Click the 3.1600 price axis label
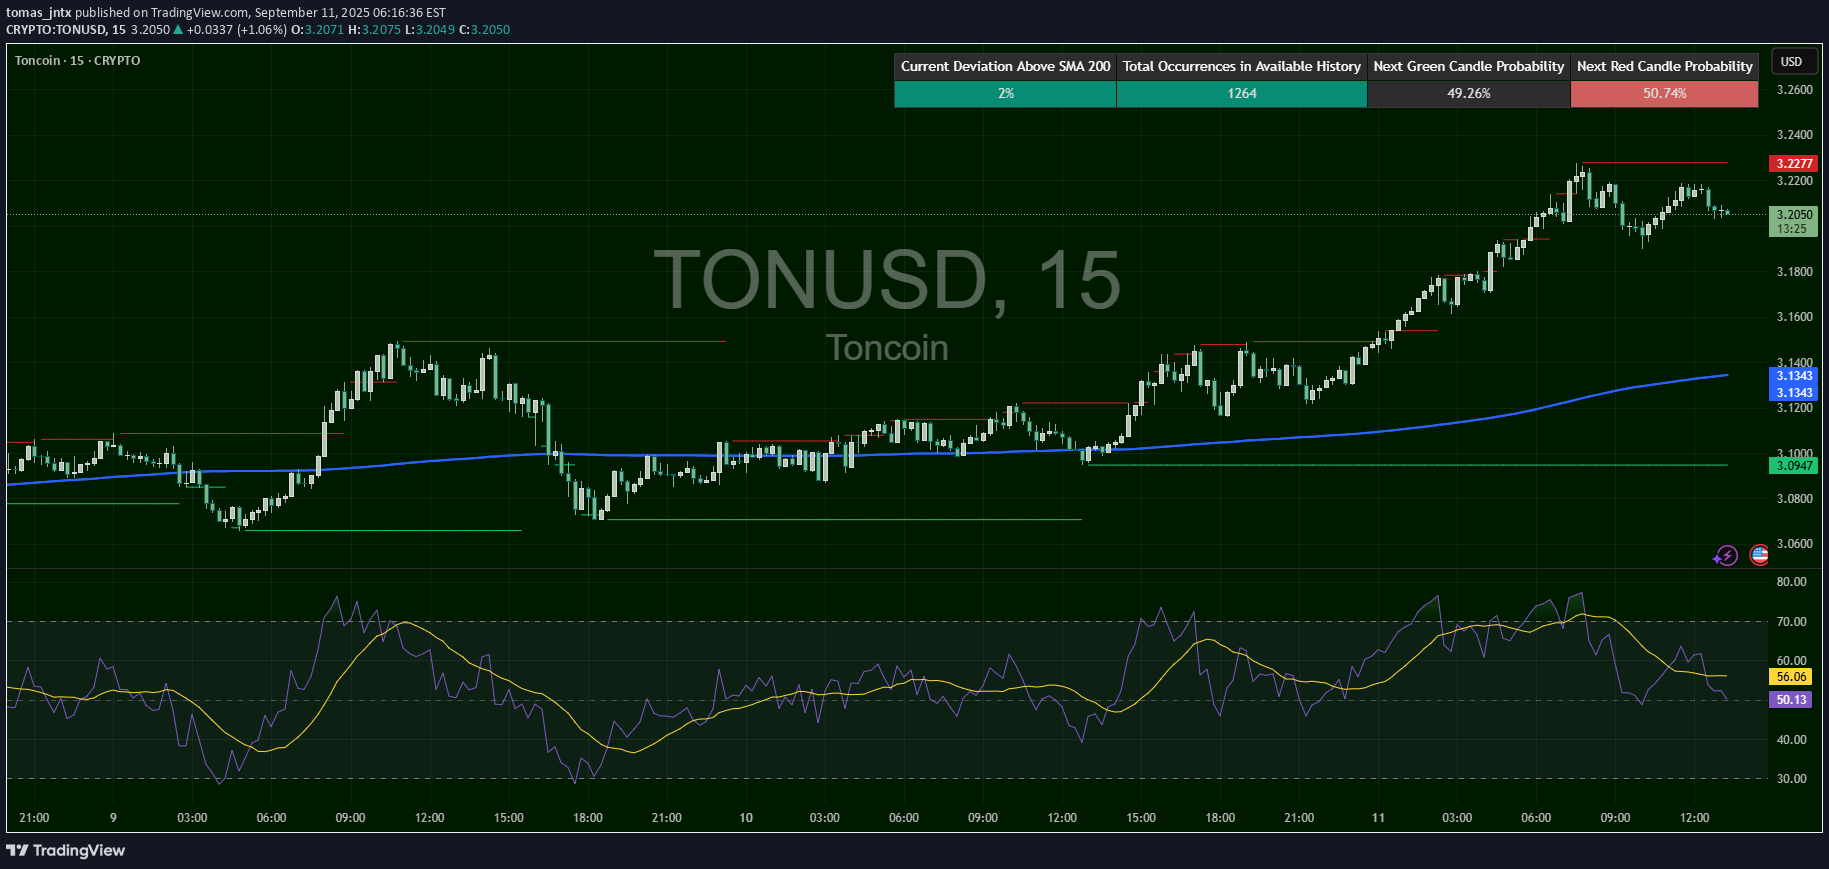 pos(1794,317)
